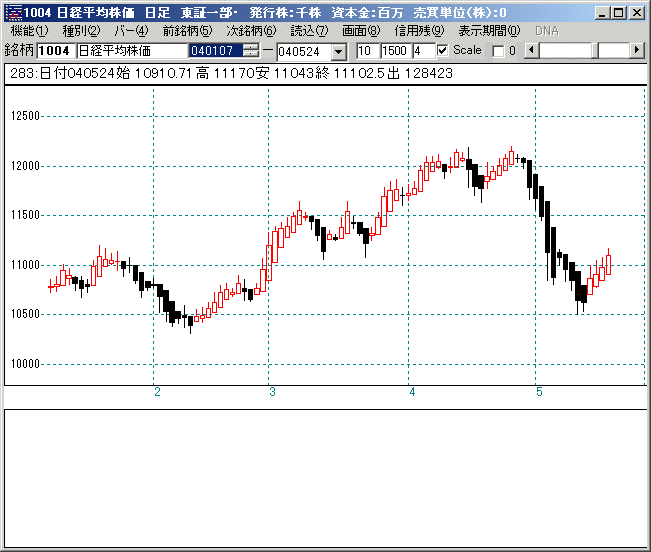Maximize the chart window

click(x=619, y=13)
